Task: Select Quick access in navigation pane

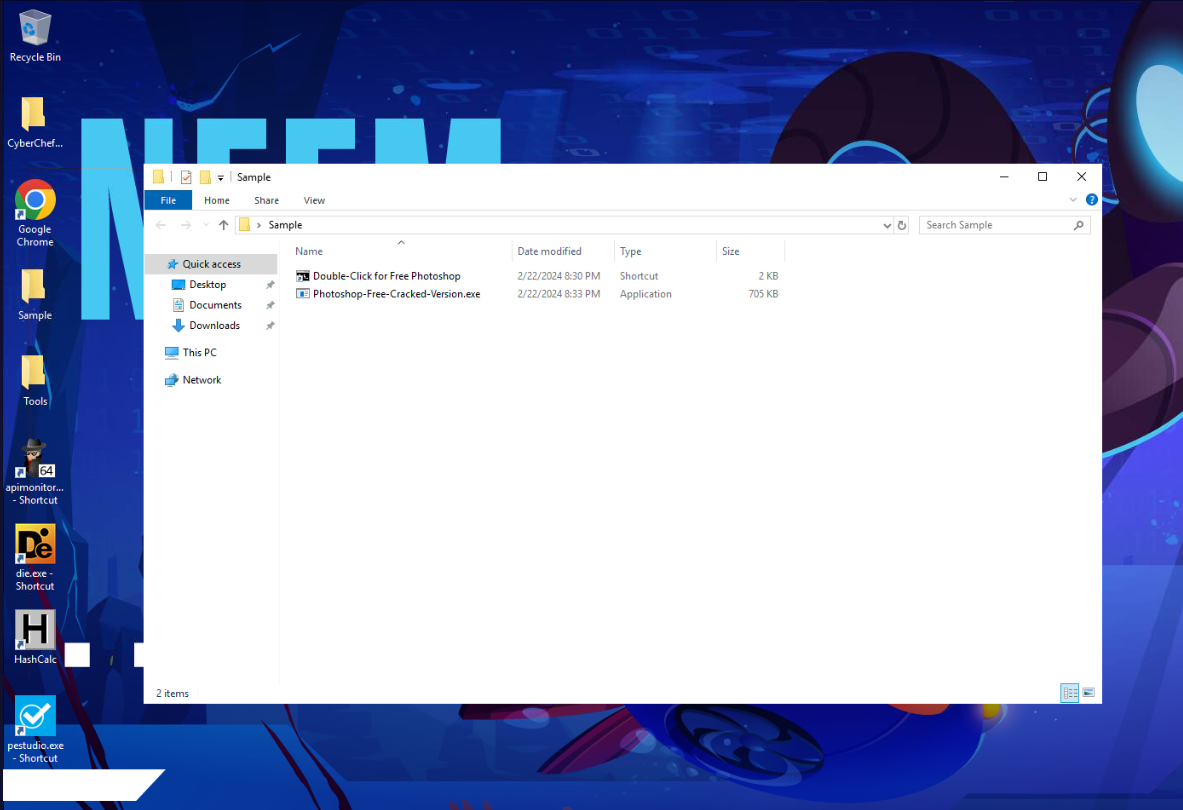Action: (x=212, y=264)
